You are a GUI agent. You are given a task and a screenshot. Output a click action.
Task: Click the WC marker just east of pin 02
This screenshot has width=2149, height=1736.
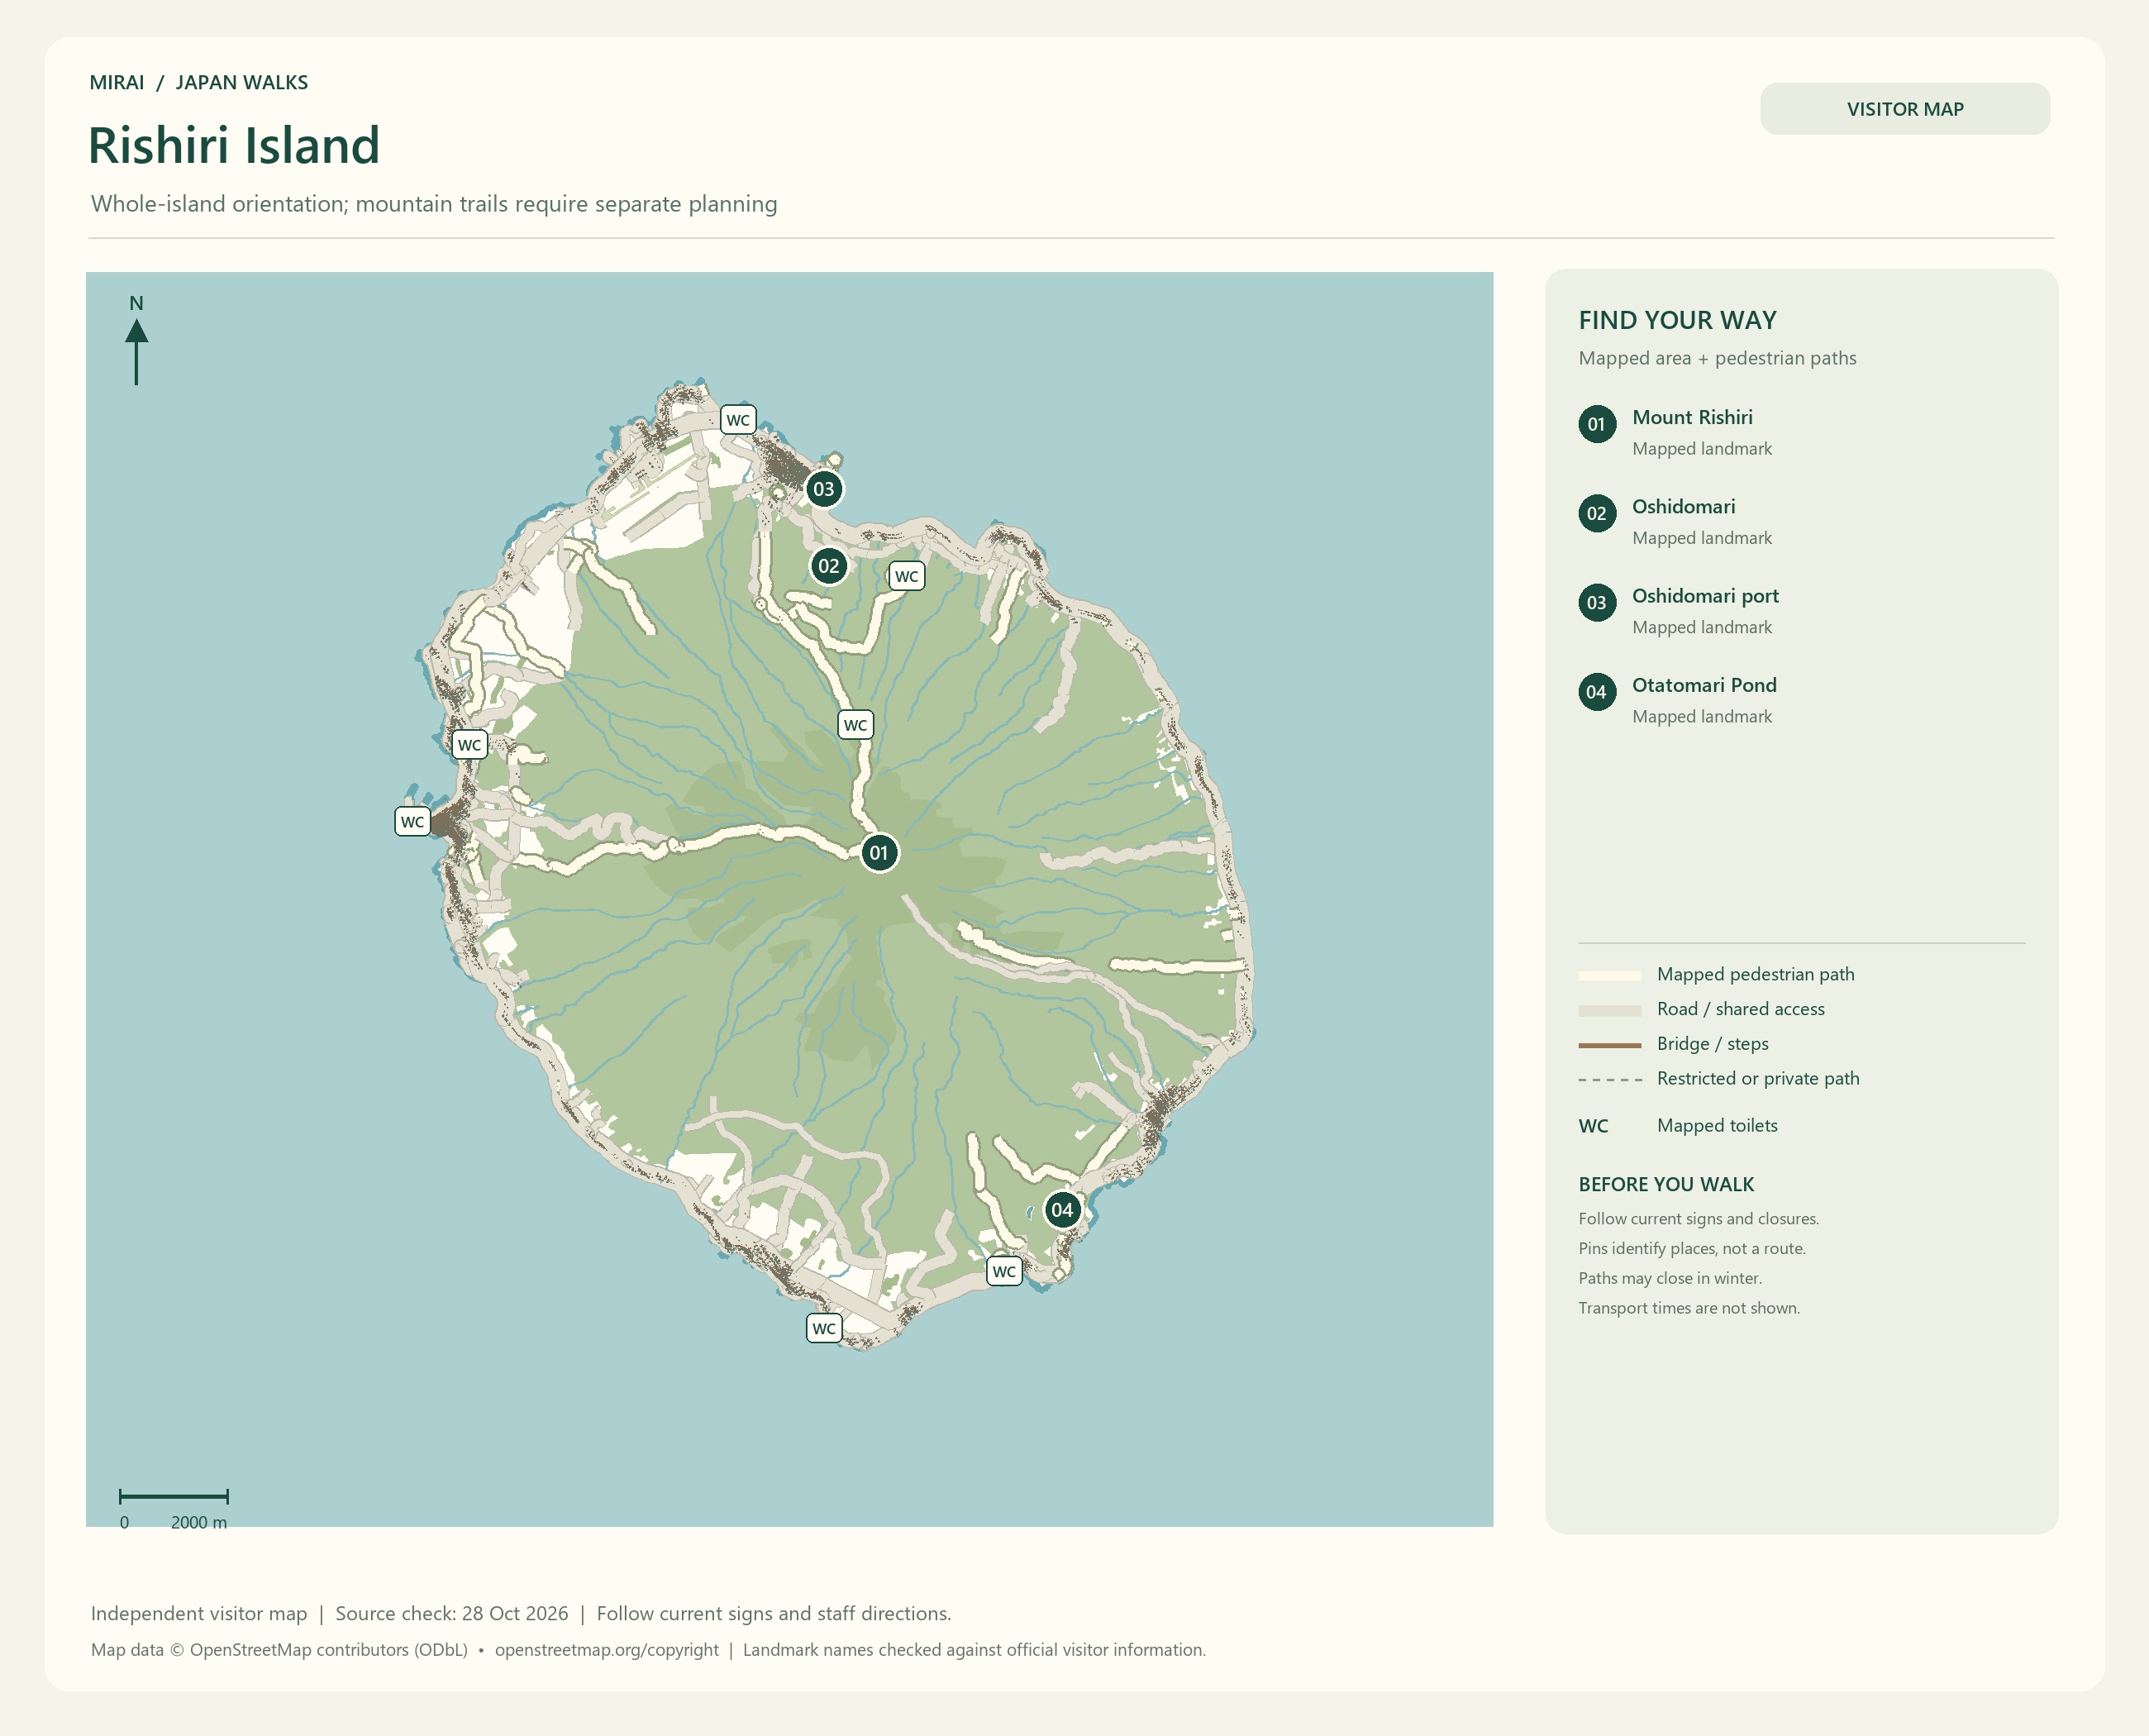(x=907, y=576)
